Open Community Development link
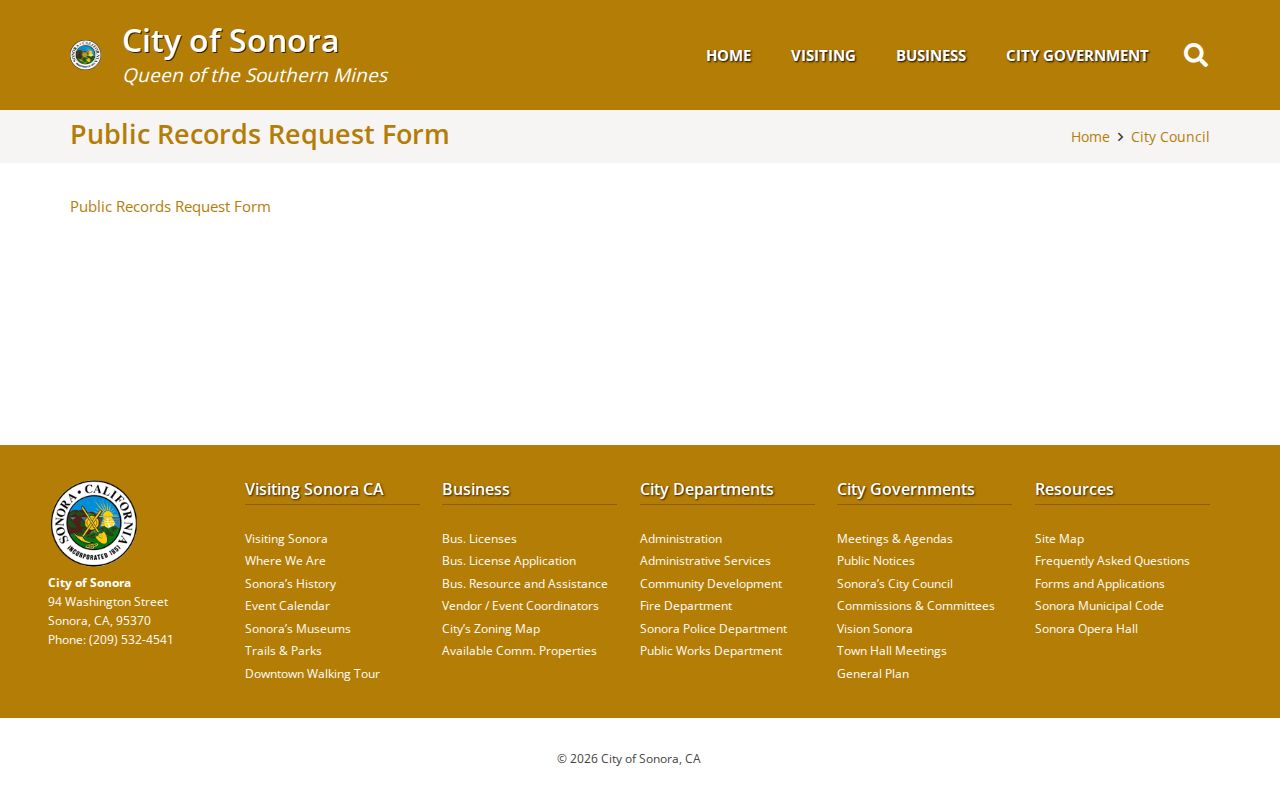This screenshot has height=800, width=1280. tap(711, 584)
